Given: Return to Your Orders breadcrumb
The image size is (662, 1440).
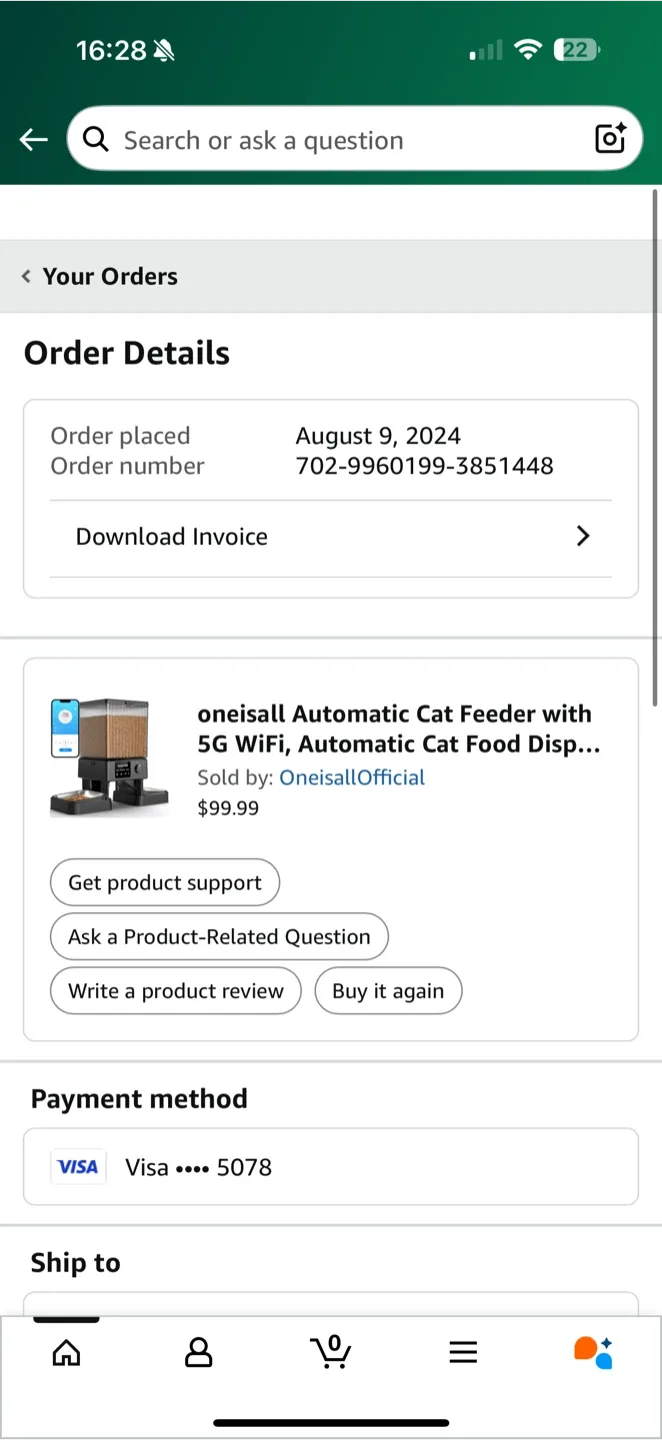Looking at the screenshot, I should coord(109,276).
